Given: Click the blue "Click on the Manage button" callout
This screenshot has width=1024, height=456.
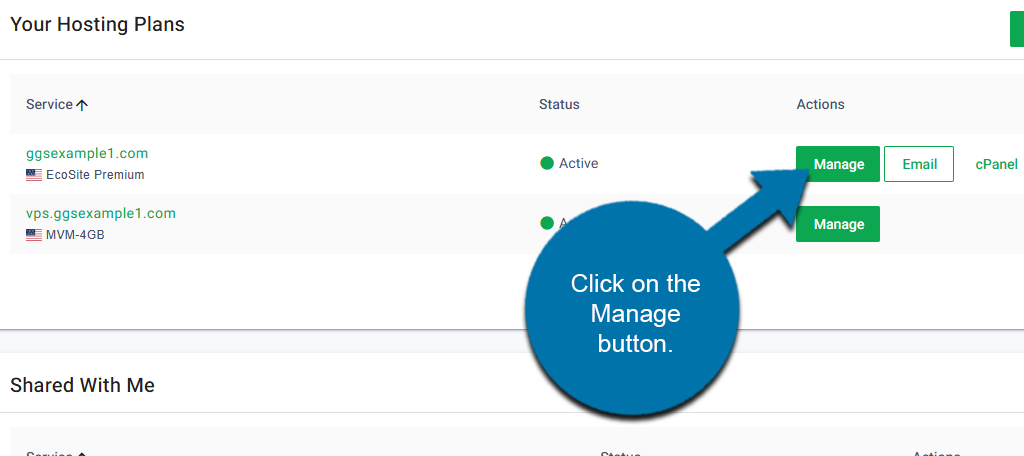Looking at the screenshot, I should (634, 314).
